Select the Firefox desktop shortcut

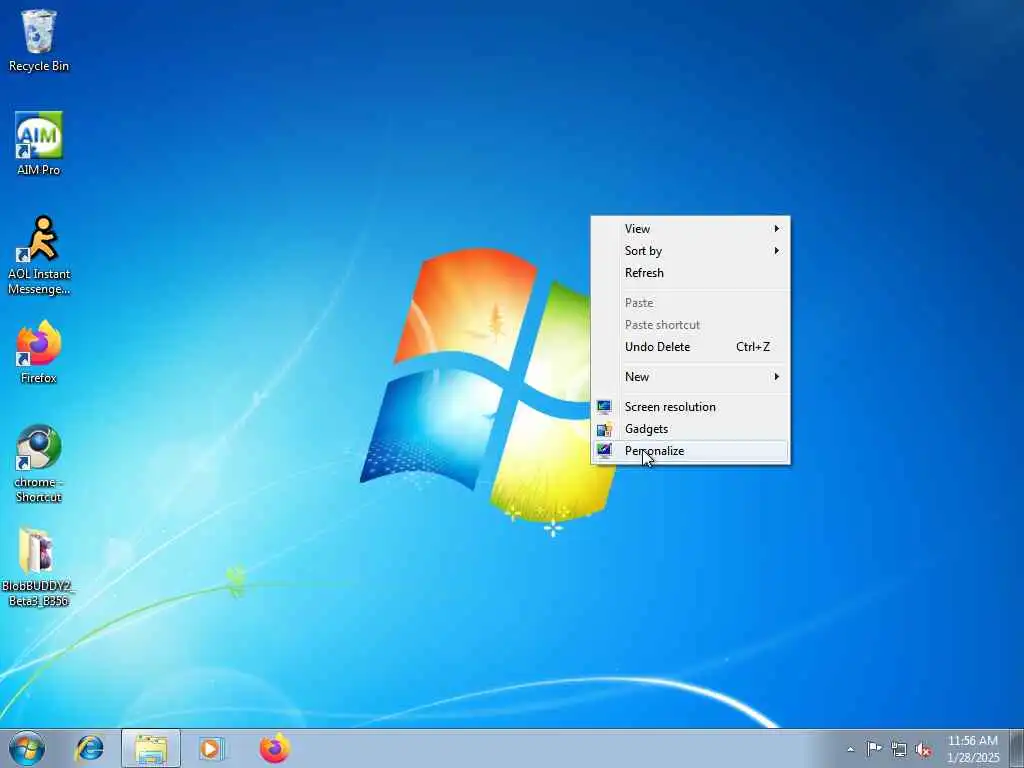39,353
